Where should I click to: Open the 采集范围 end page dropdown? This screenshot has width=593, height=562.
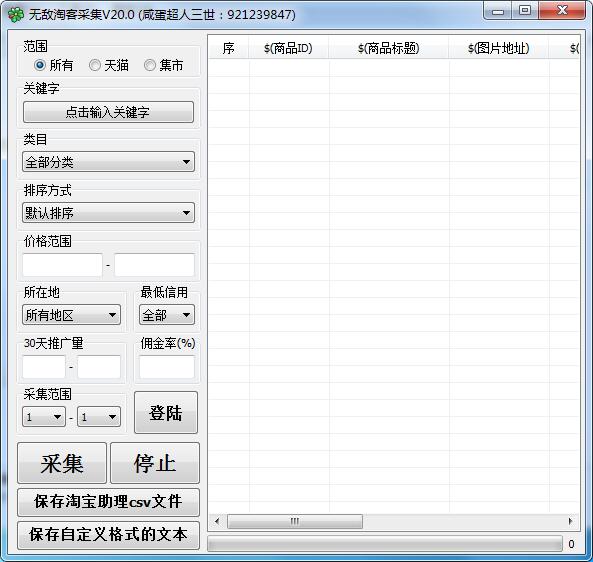pyautogui.click(x=99, y=417)
